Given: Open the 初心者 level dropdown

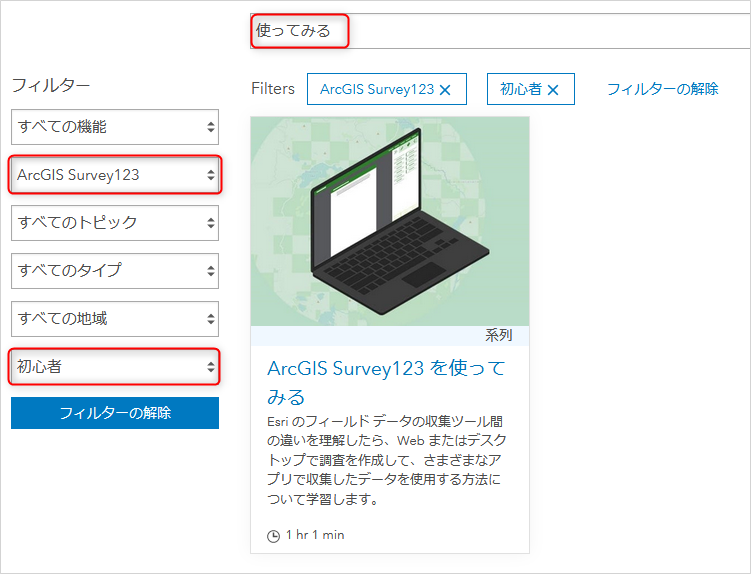Looking at the screenshot, I should coord(115,367).
